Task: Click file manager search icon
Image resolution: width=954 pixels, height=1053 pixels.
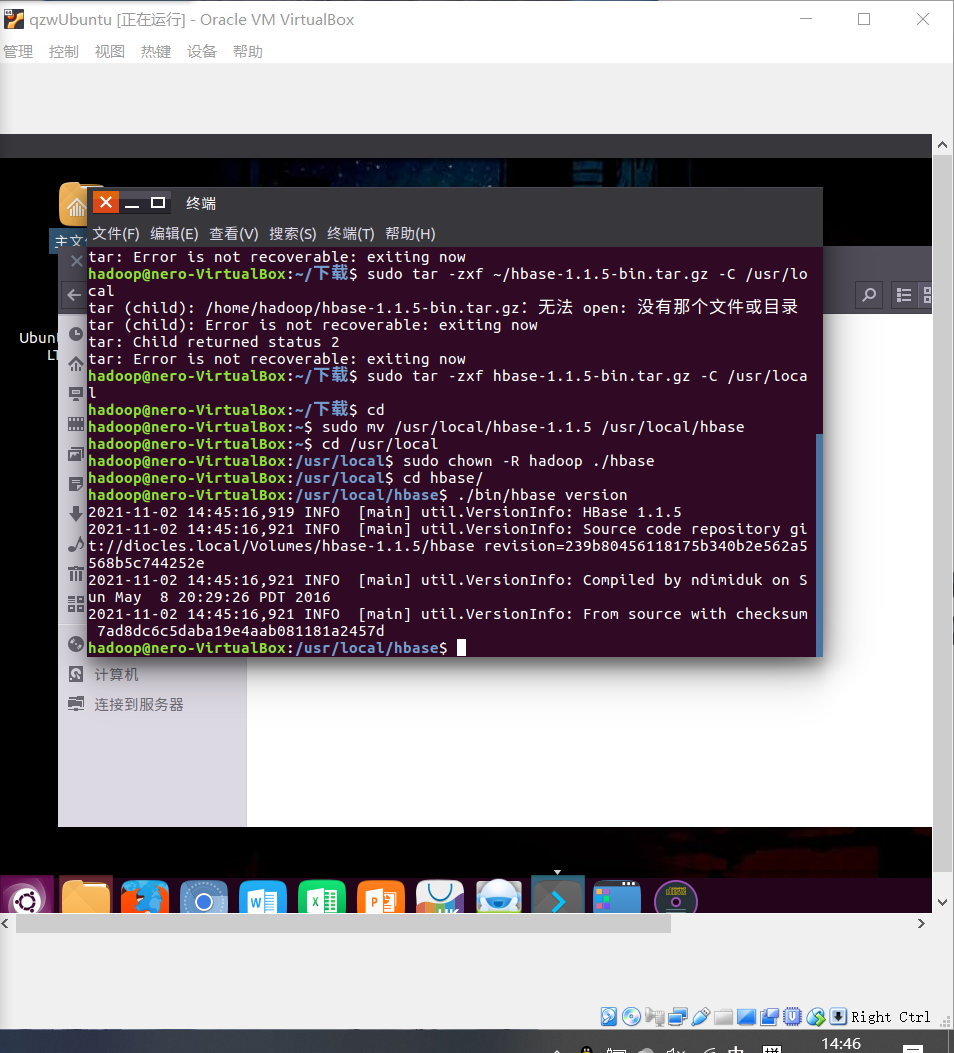Action: click(x=869, y=294)
